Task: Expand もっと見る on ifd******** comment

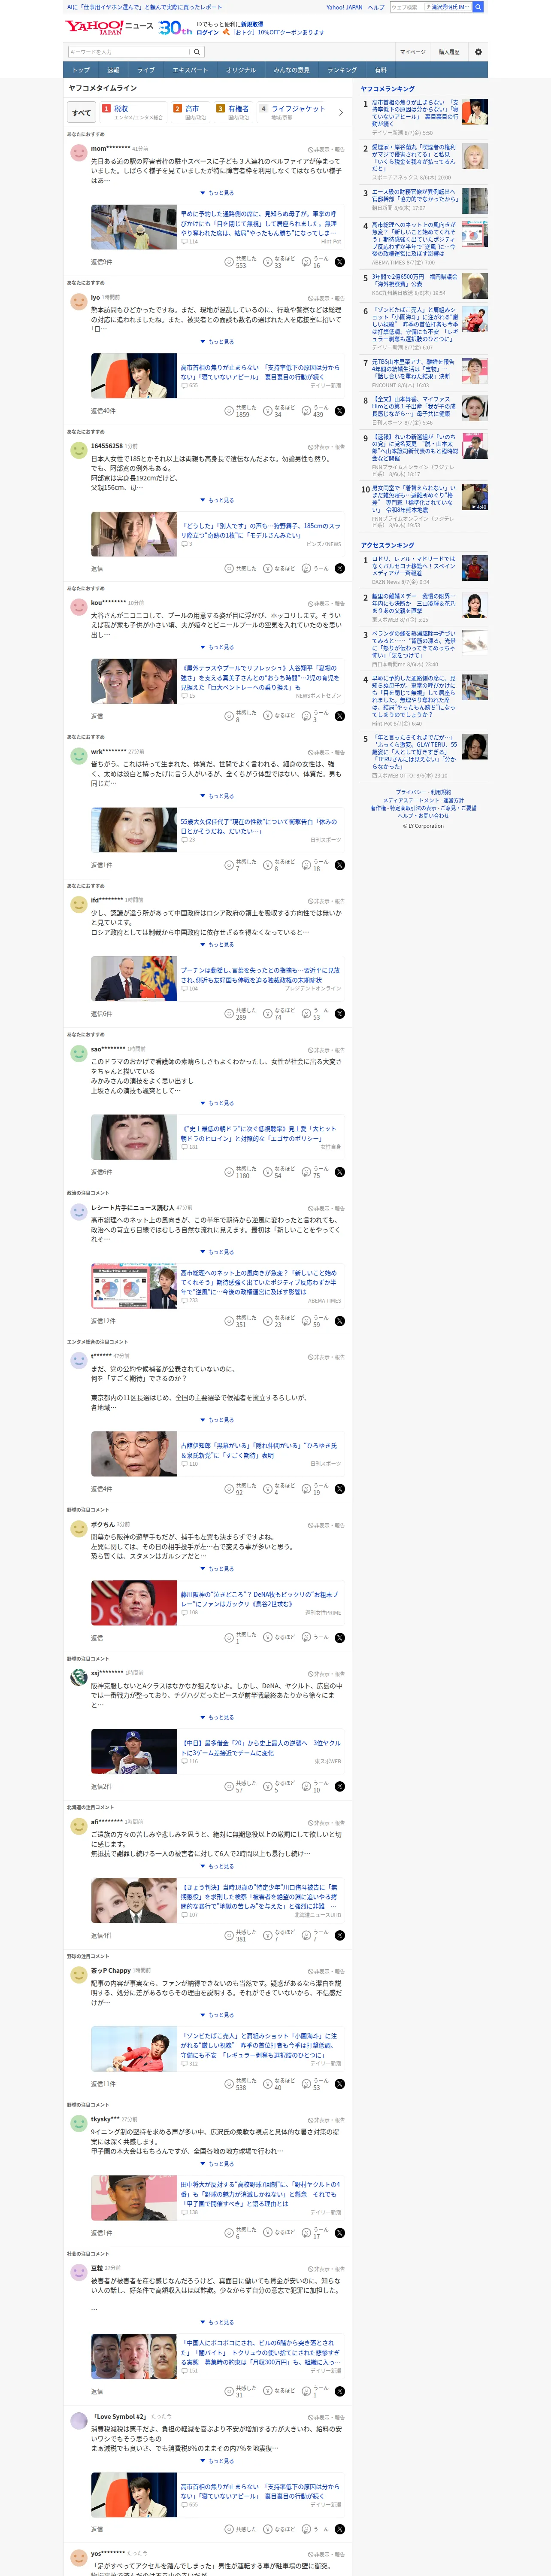Action: click(217, 945)
